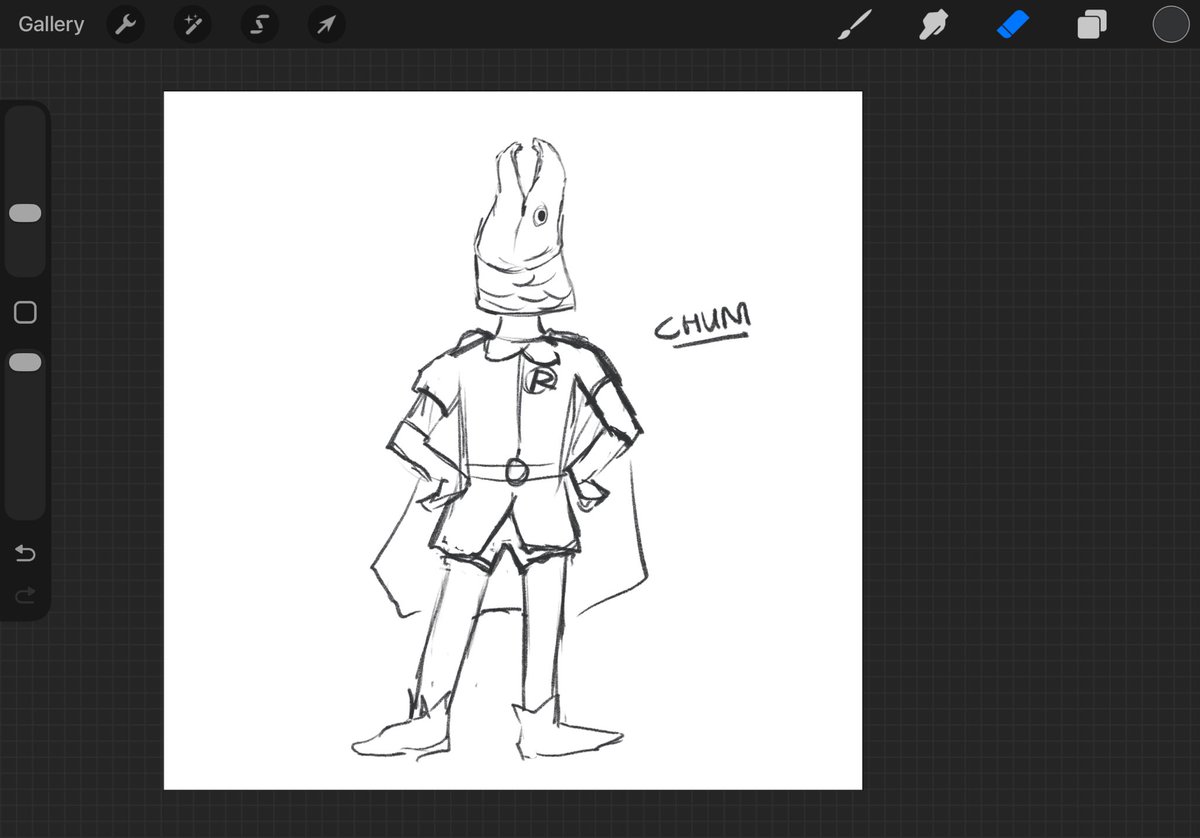Redo the last undone stroke
1200x838 pixels.
point(25,596)
